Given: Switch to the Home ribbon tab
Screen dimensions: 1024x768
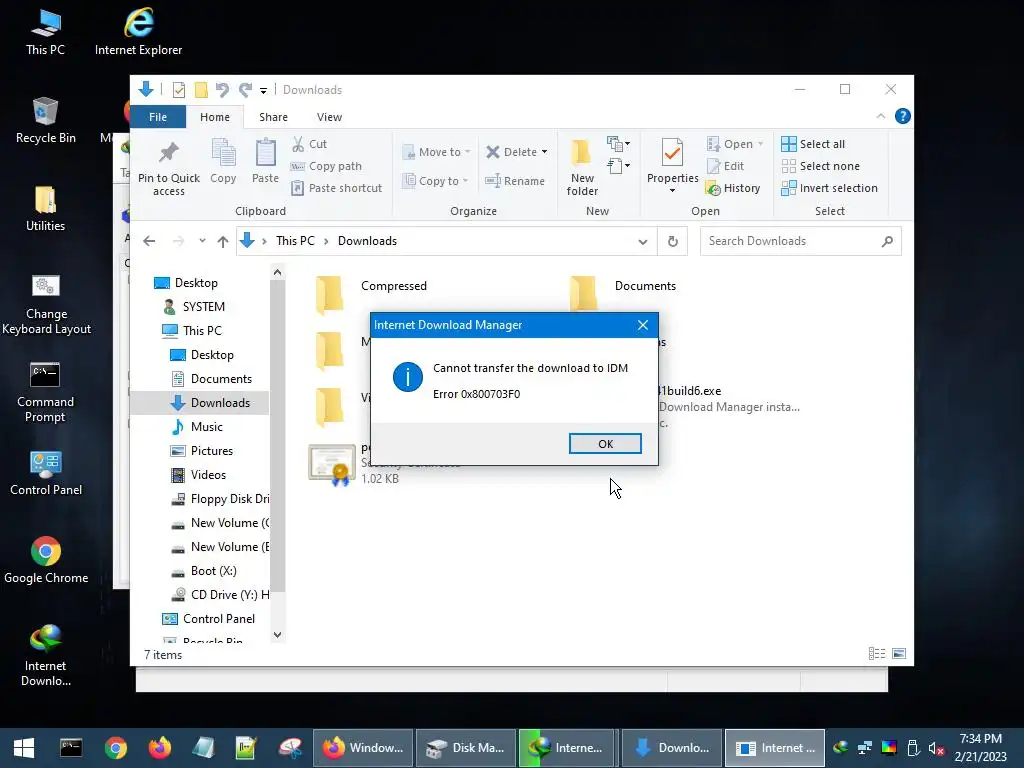Looking at the screenshot, I should pyautogui.click(x=215, y=117).
